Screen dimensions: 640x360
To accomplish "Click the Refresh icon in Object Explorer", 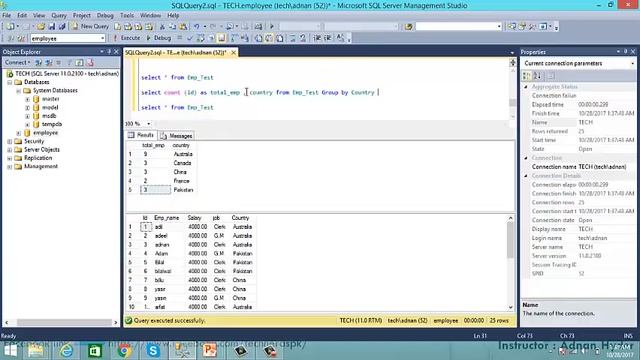I will point(80,62).
